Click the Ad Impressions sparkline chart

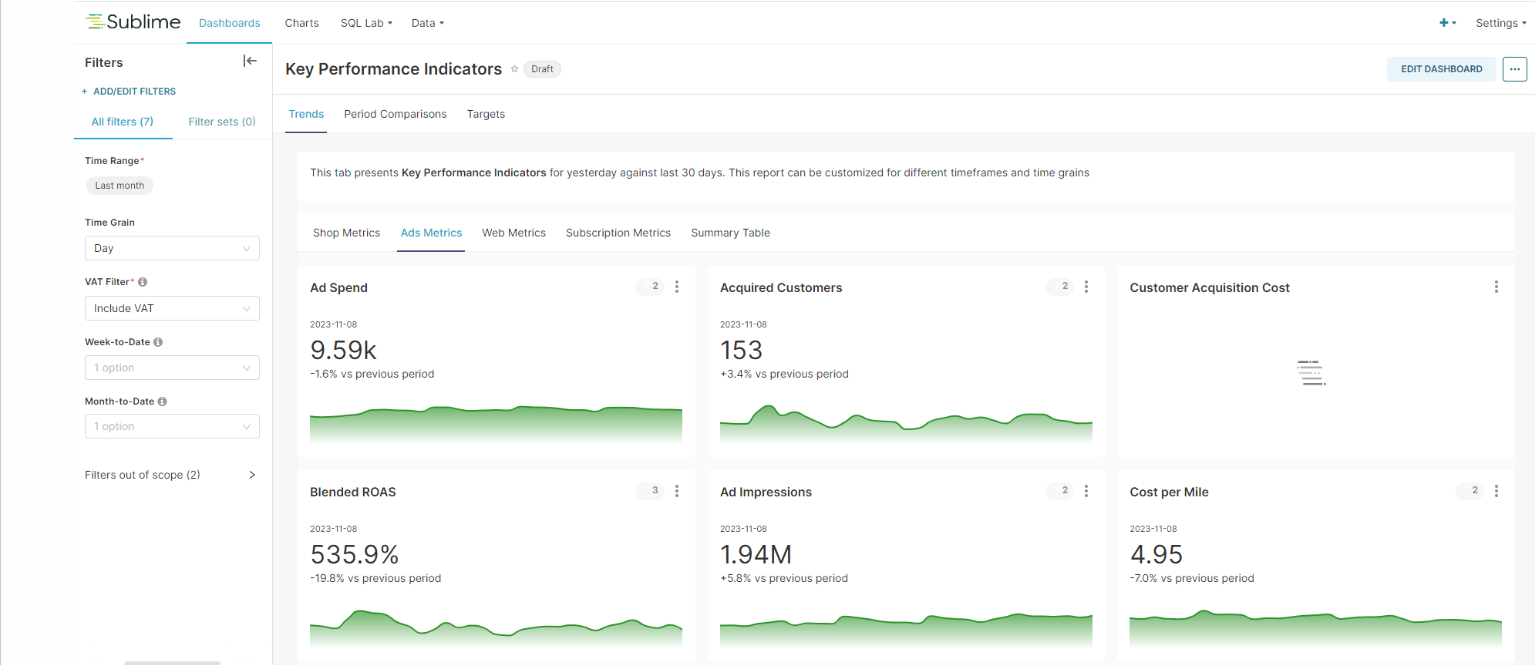tap(906, 630)
